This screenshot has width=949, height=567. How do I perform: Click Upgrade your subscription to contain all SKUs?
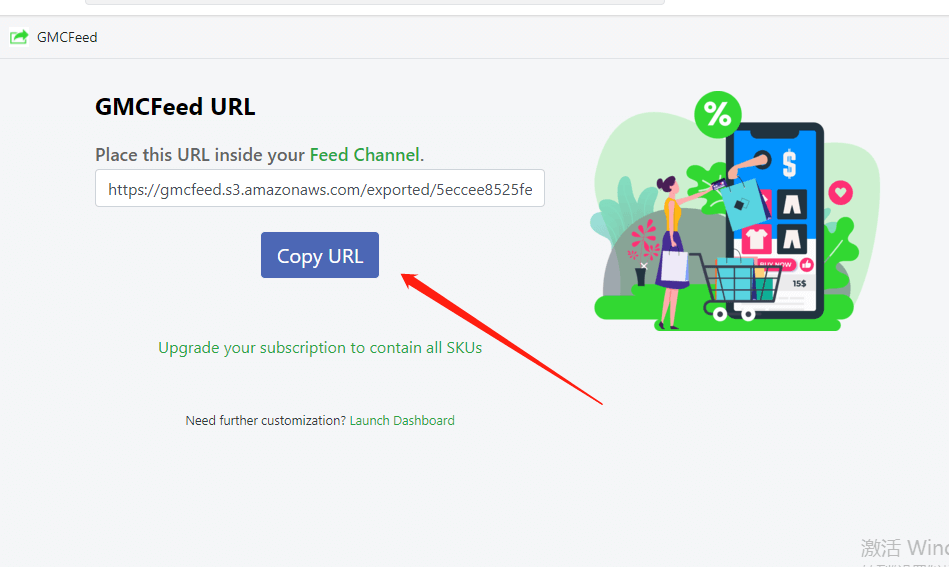[320, 348]
